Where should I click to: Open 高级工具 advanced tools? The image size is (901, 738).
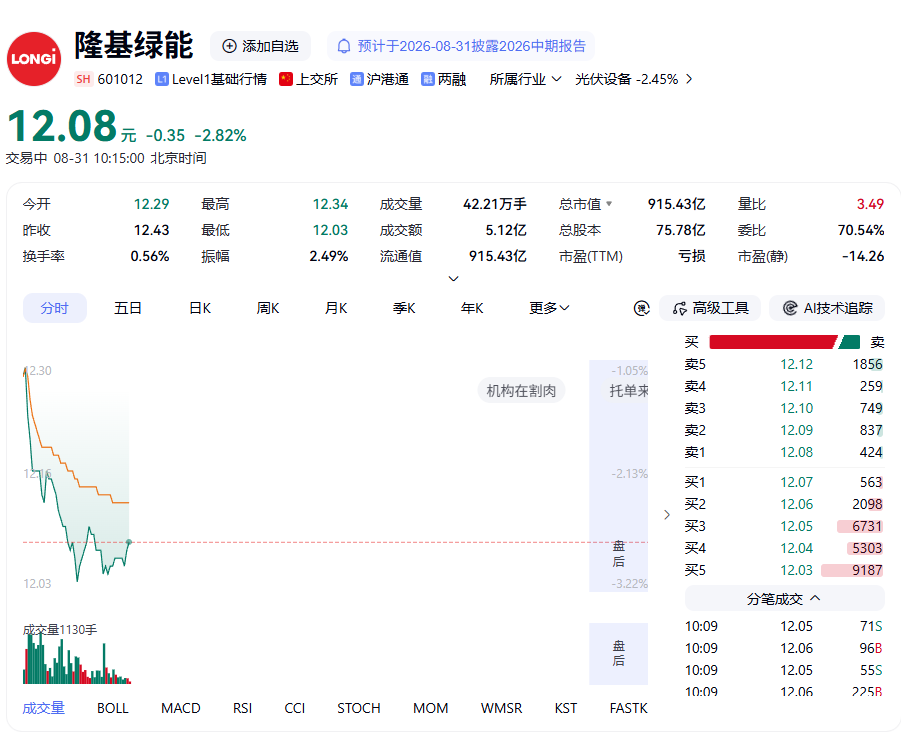point(710,309)
